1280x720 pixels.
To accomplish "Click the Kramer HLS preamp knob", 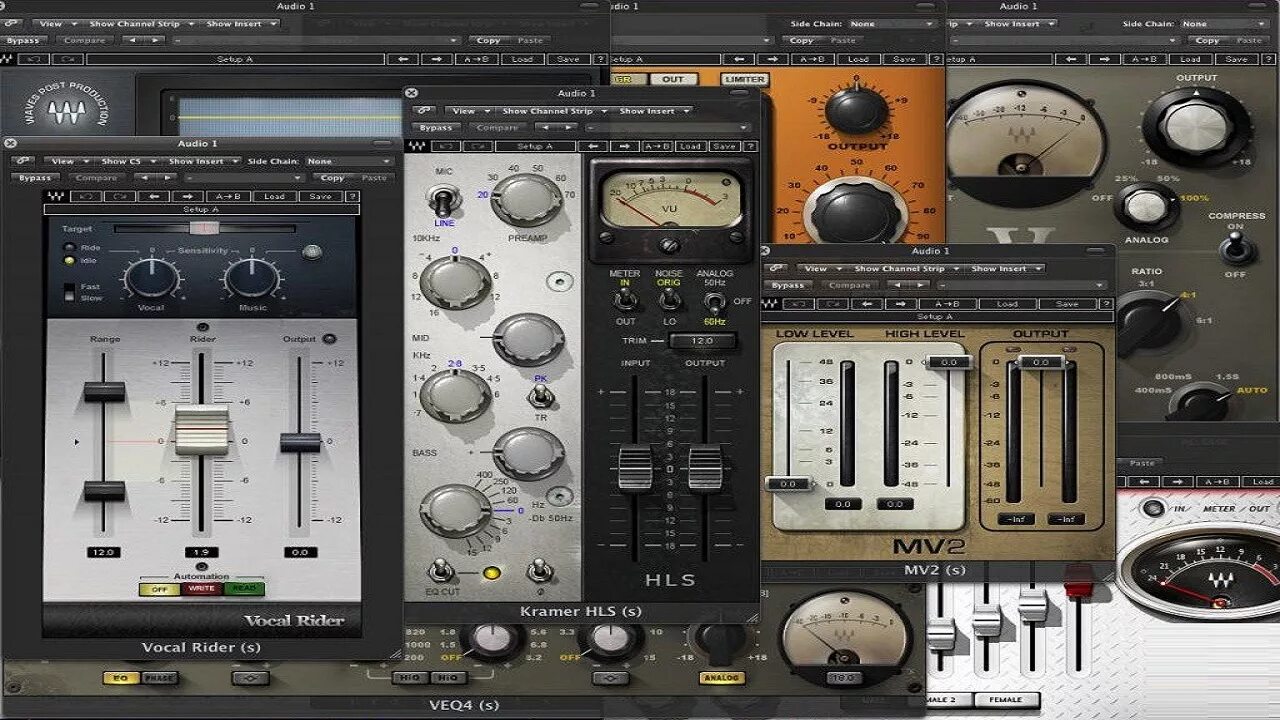I will [527, 199].
